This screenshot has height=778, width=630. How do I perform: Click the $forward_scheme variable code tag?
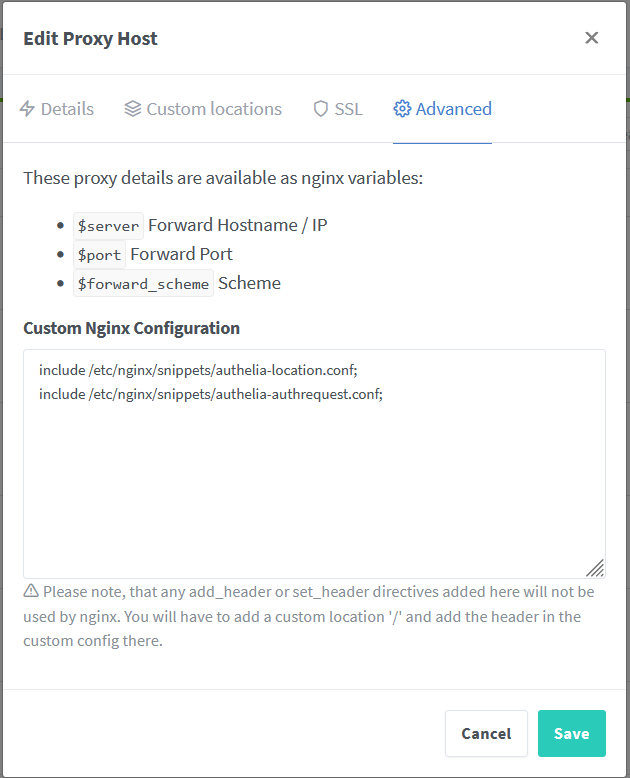coord(143,283)
